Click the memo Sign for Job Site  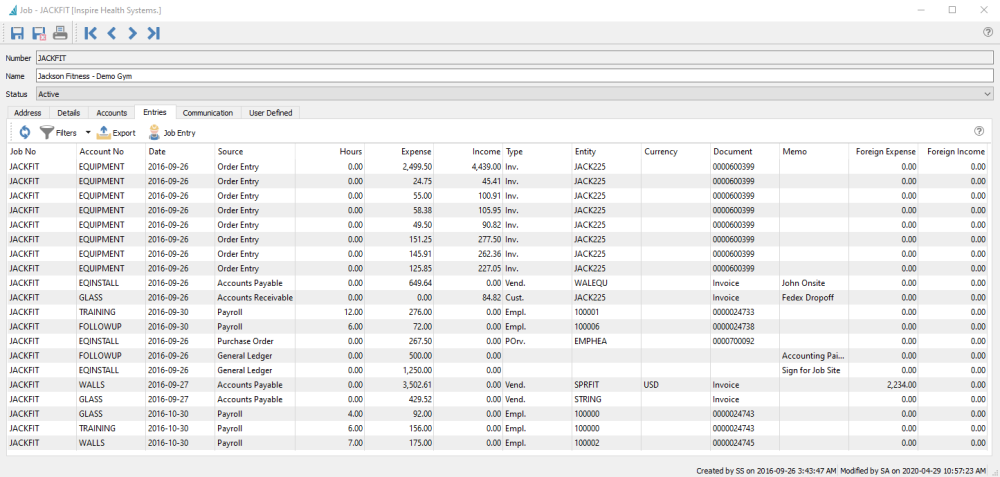pyautogui.click(x=814, y=371)
